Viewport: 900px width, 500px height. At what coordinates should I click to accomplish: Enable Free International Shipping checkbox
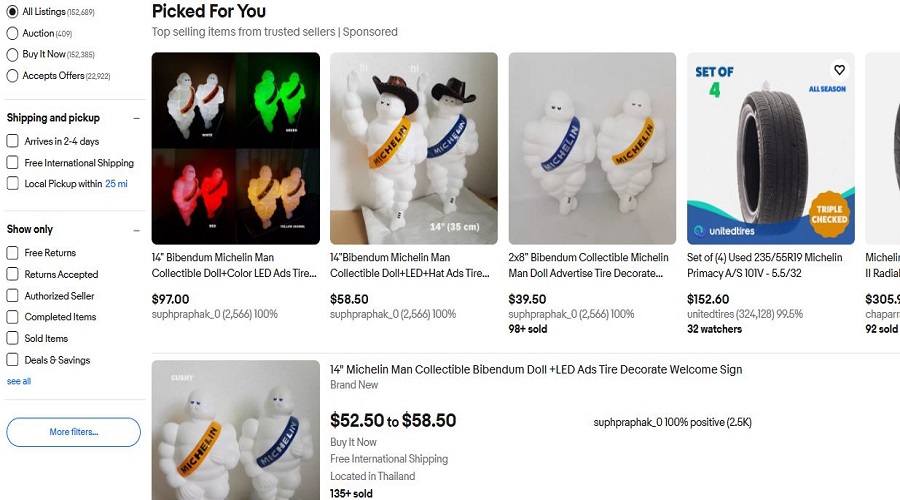[13, 163]
